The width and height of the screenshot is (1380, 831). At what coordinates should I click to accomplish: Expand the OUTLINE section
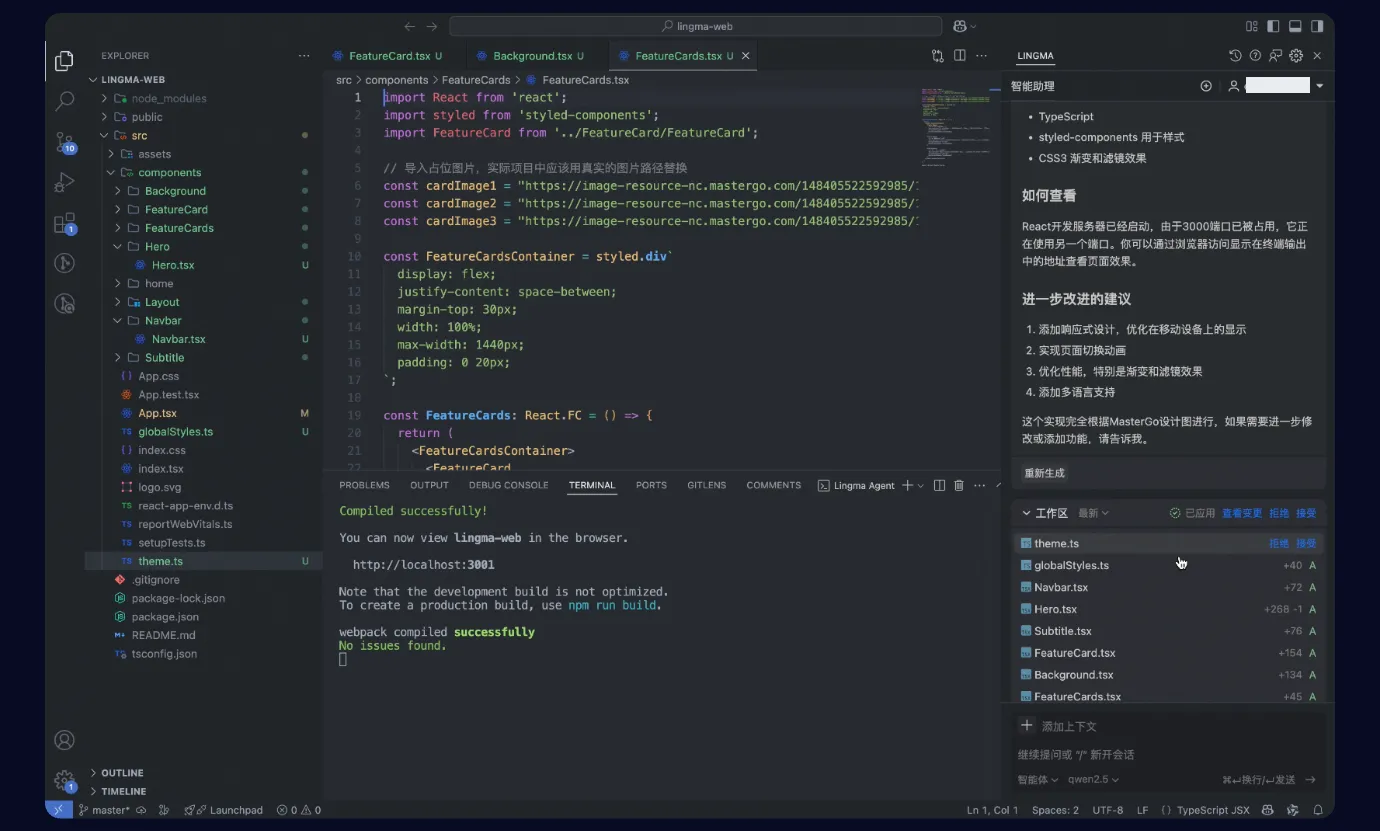pos(122,773)
